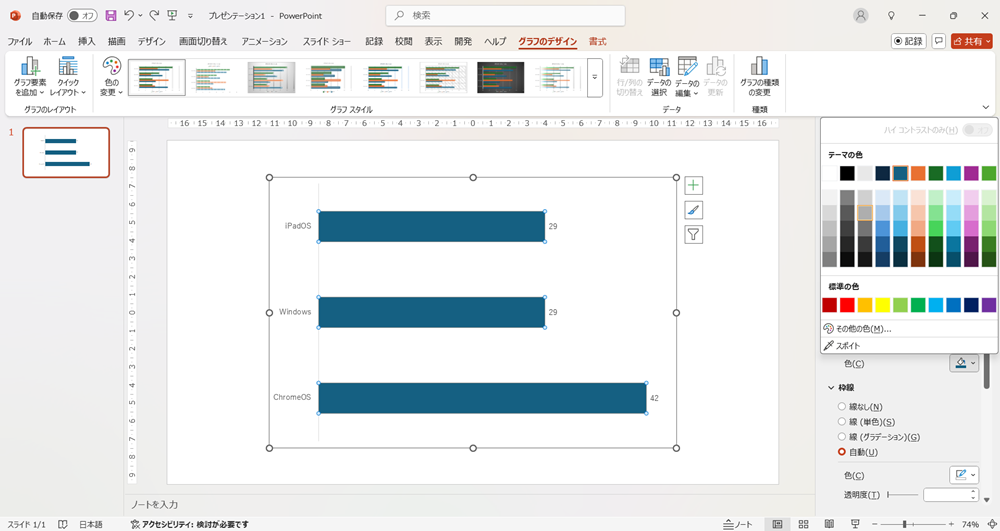Expand chart styles gallery more arrow
This screenshot has width=1000, height=531.
click(x=595, y=77)
